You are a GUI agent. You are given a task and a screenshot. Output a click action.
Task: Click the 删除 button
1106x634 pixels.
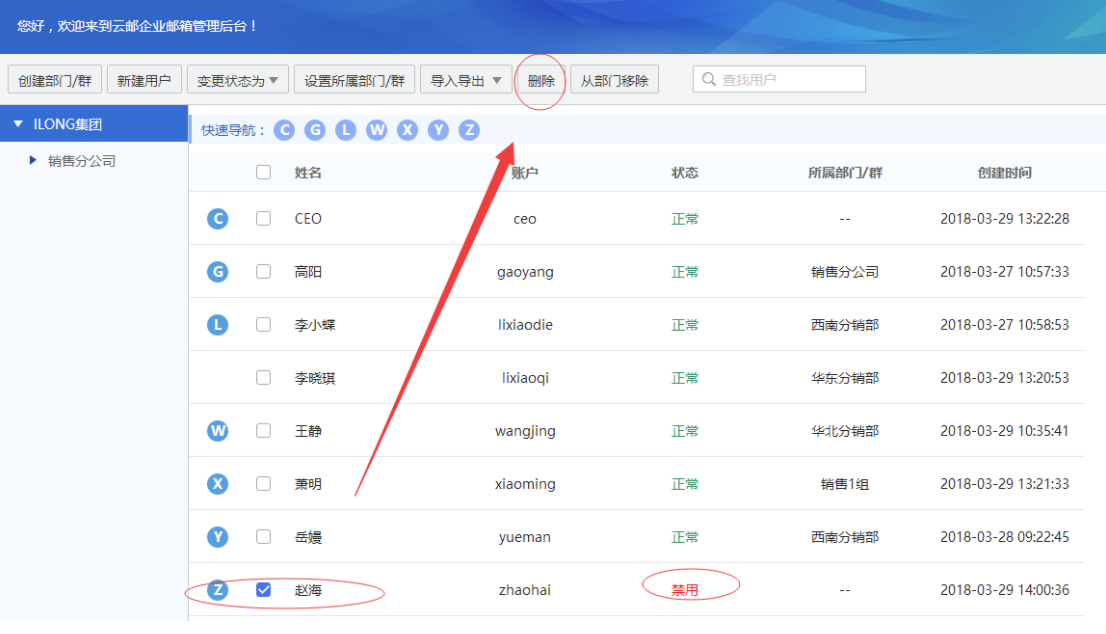click(541, 80)
